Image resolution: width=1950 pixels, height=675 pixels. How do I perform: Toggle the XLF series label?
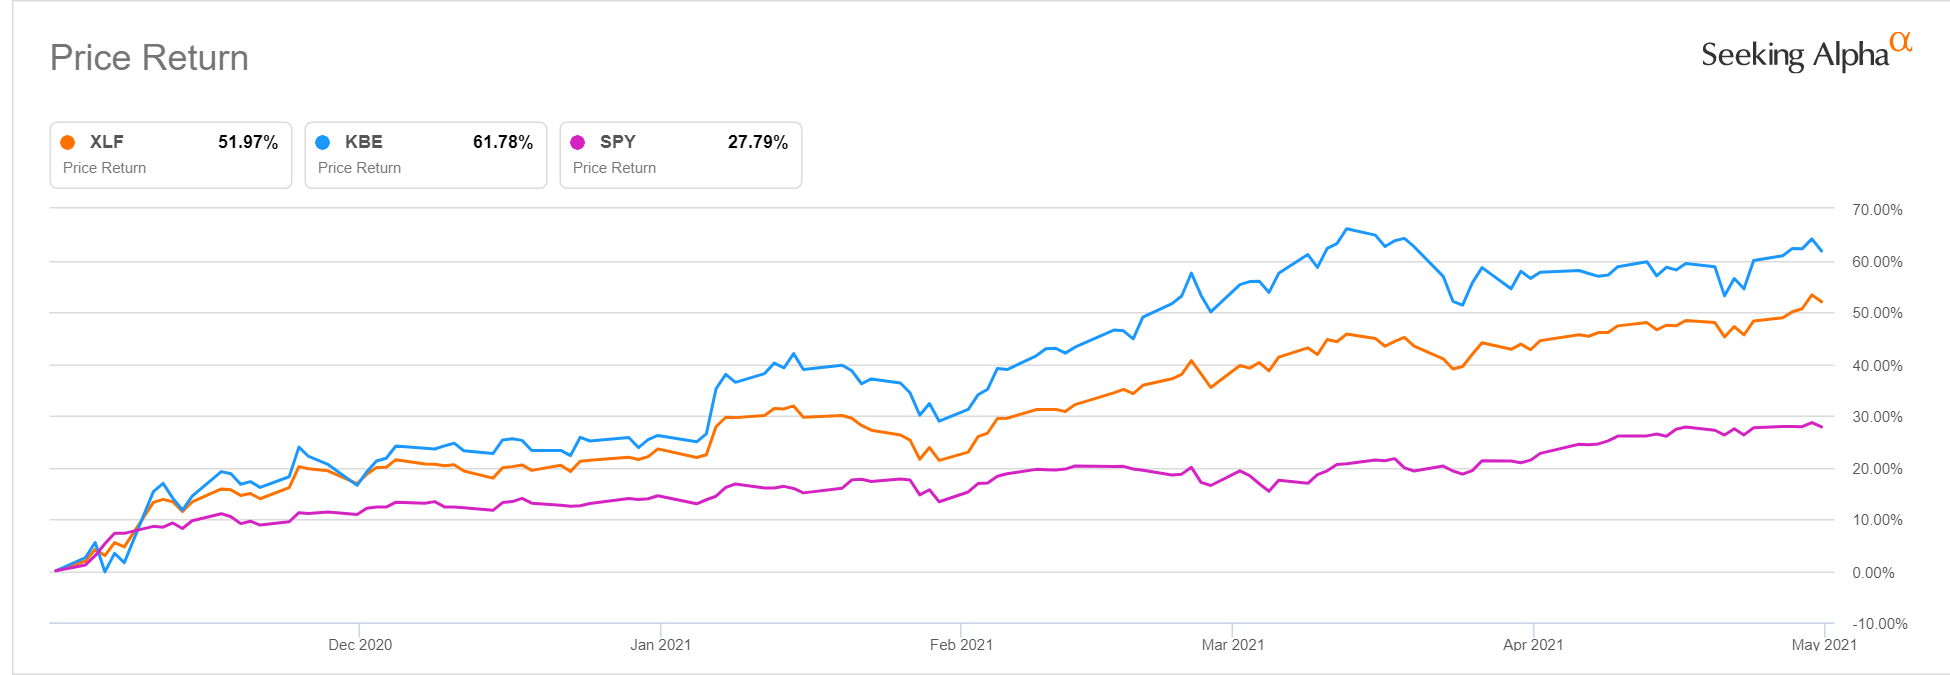pos(107,142)
